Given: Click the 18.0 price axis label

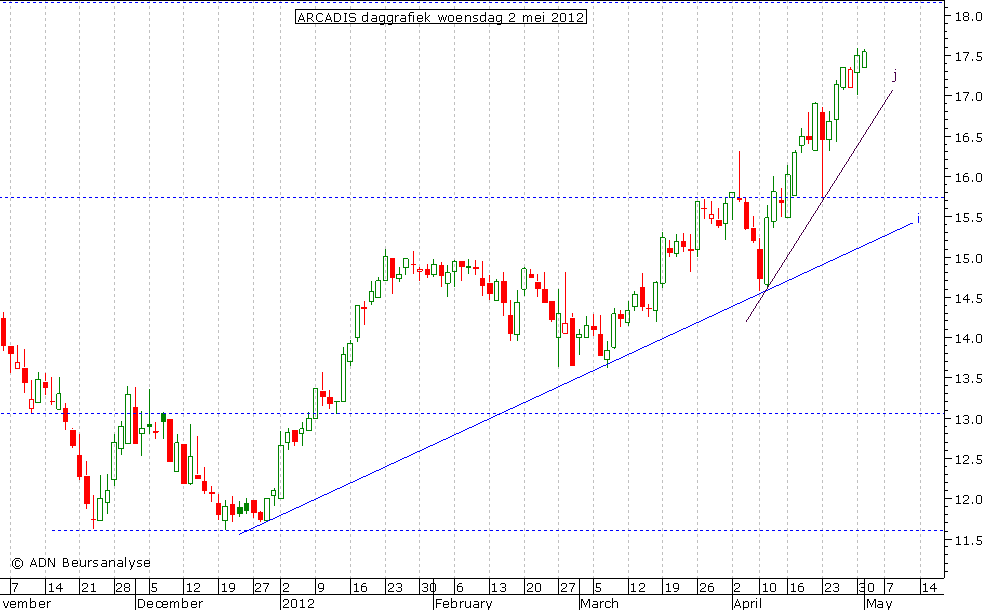Looking at the screenshot, I should [968, 17].
